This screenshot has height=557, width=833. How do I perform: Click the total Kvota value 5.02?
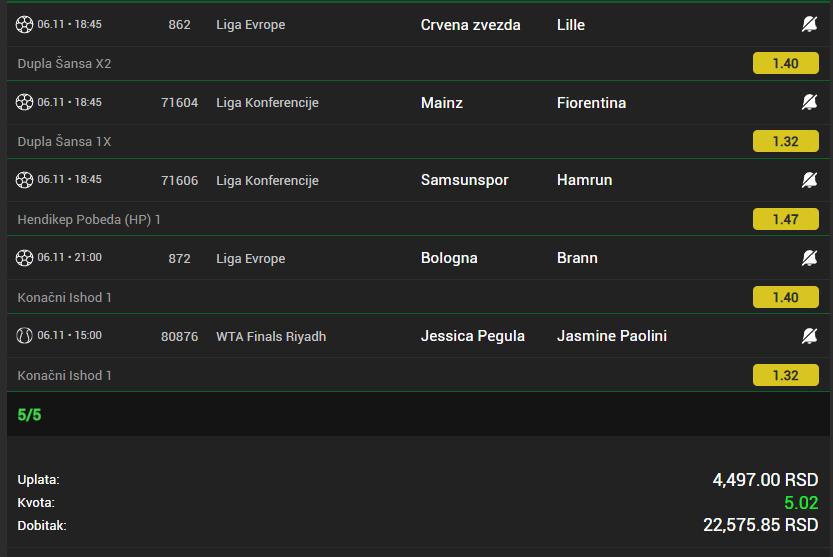(x=801, y=503)
